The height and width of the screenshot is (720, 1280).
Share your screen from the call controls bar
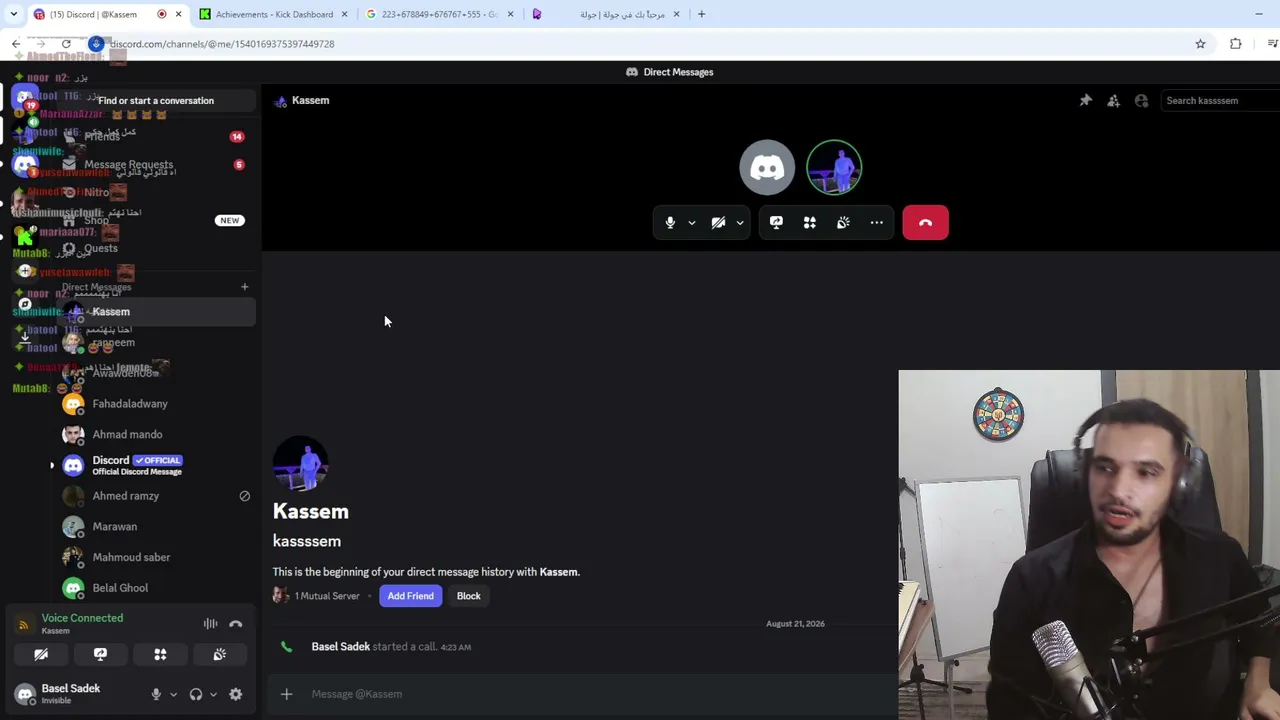776,222
